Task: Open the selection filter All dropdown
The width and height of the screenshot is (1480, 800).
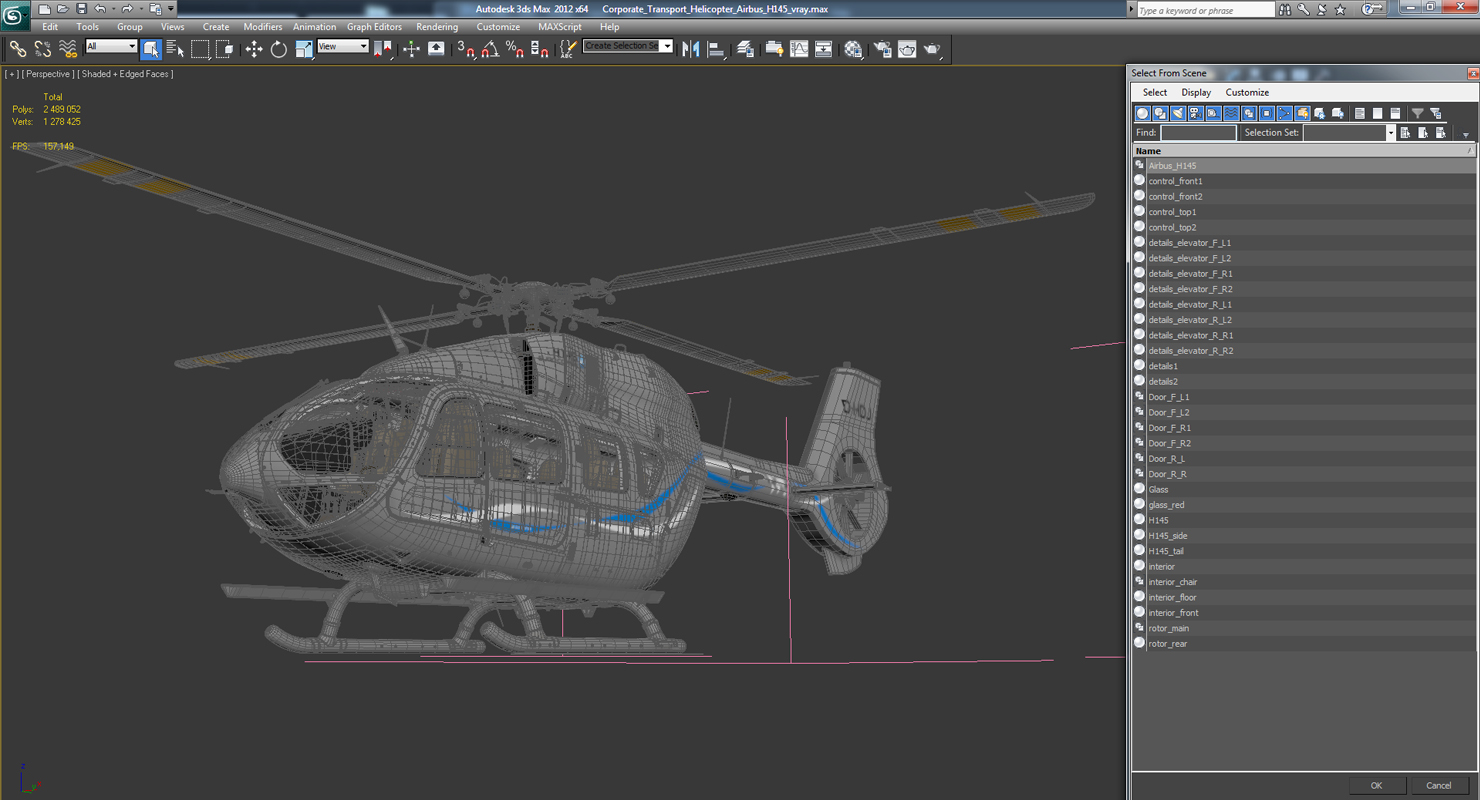Action: (111, 46)
